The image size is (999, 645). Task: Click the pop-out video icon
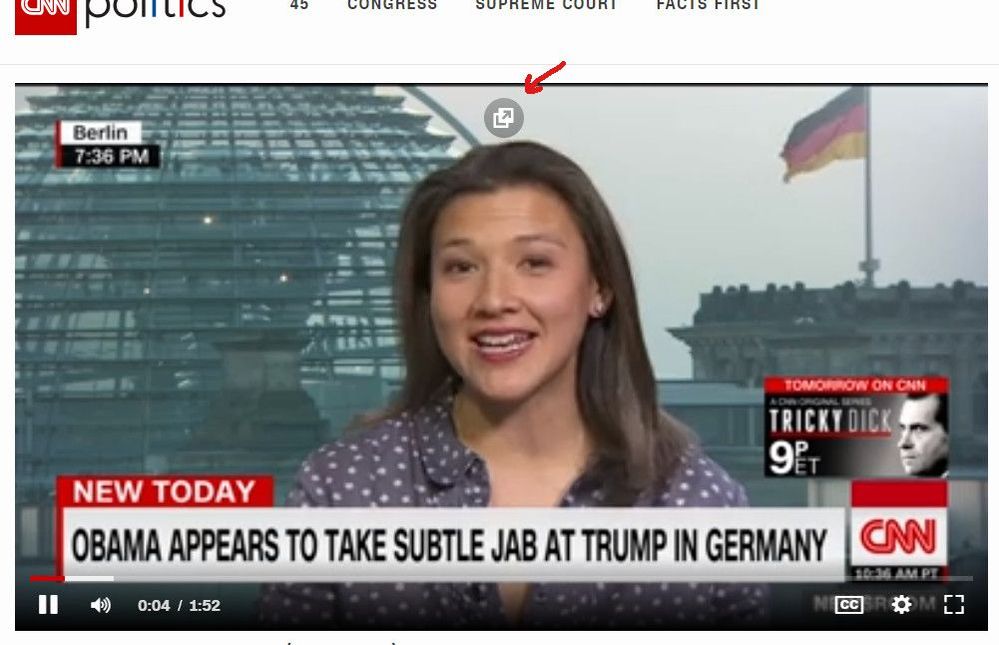point(503,118)
